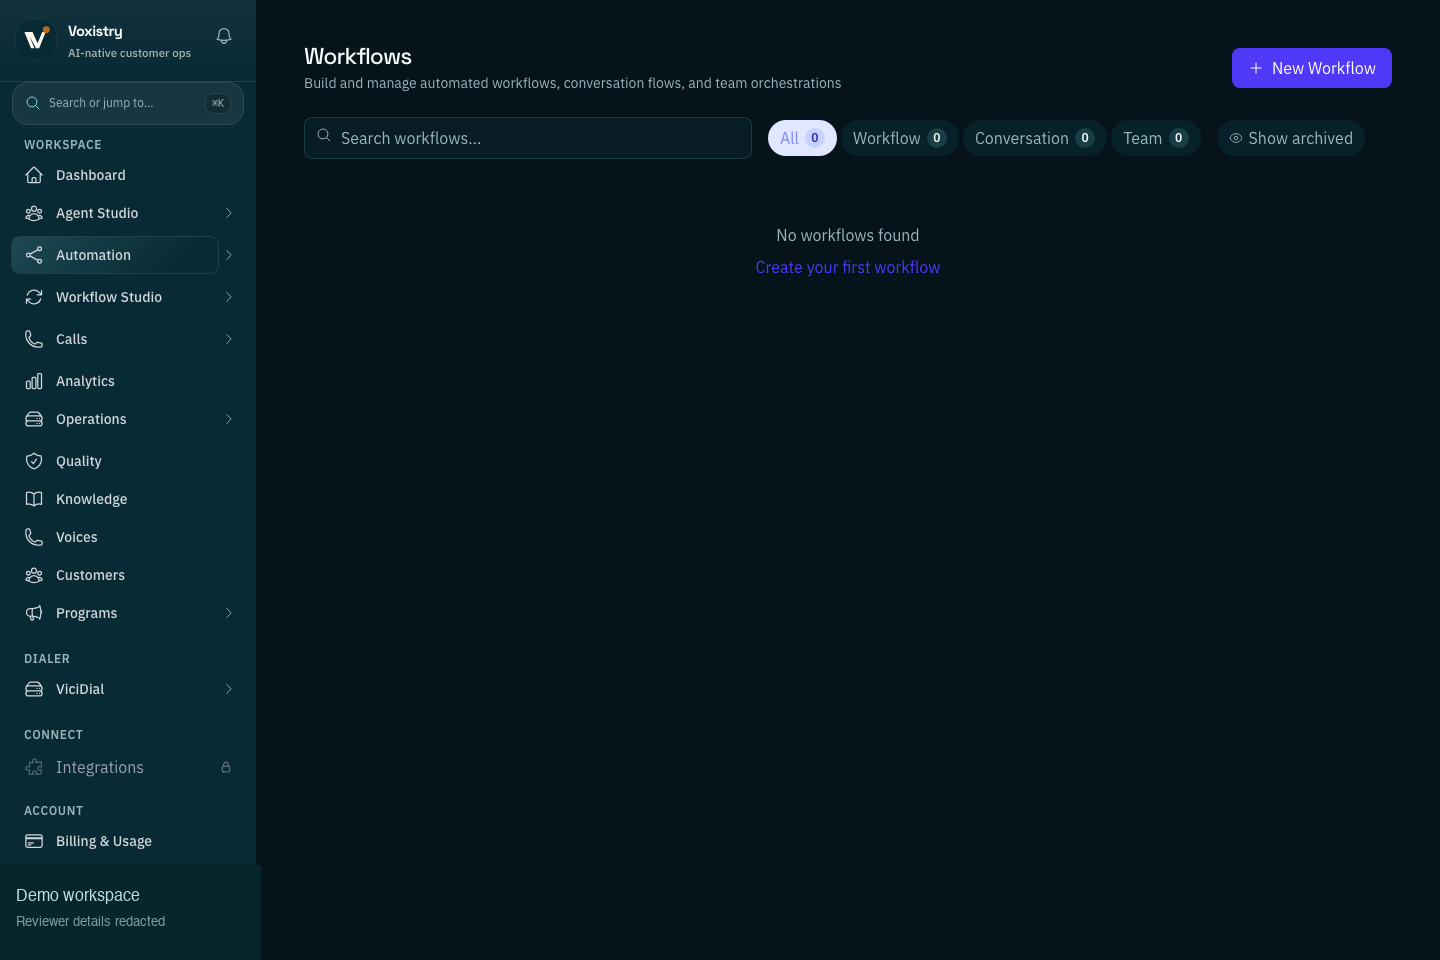Expand the Calls submenu chevron
1440x960 pixels.
coord(229,339)
